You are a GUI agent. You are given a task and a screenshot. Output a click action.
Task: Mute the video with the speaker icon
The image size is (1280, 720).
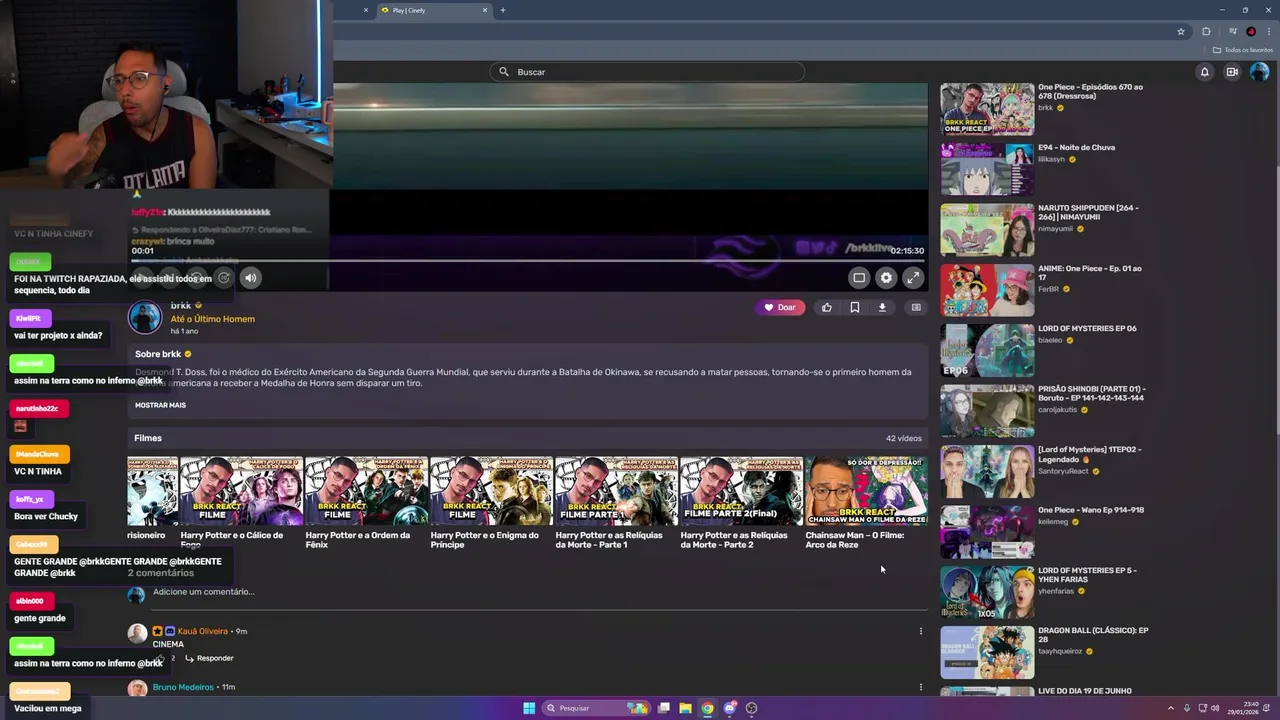click(251, 278)
